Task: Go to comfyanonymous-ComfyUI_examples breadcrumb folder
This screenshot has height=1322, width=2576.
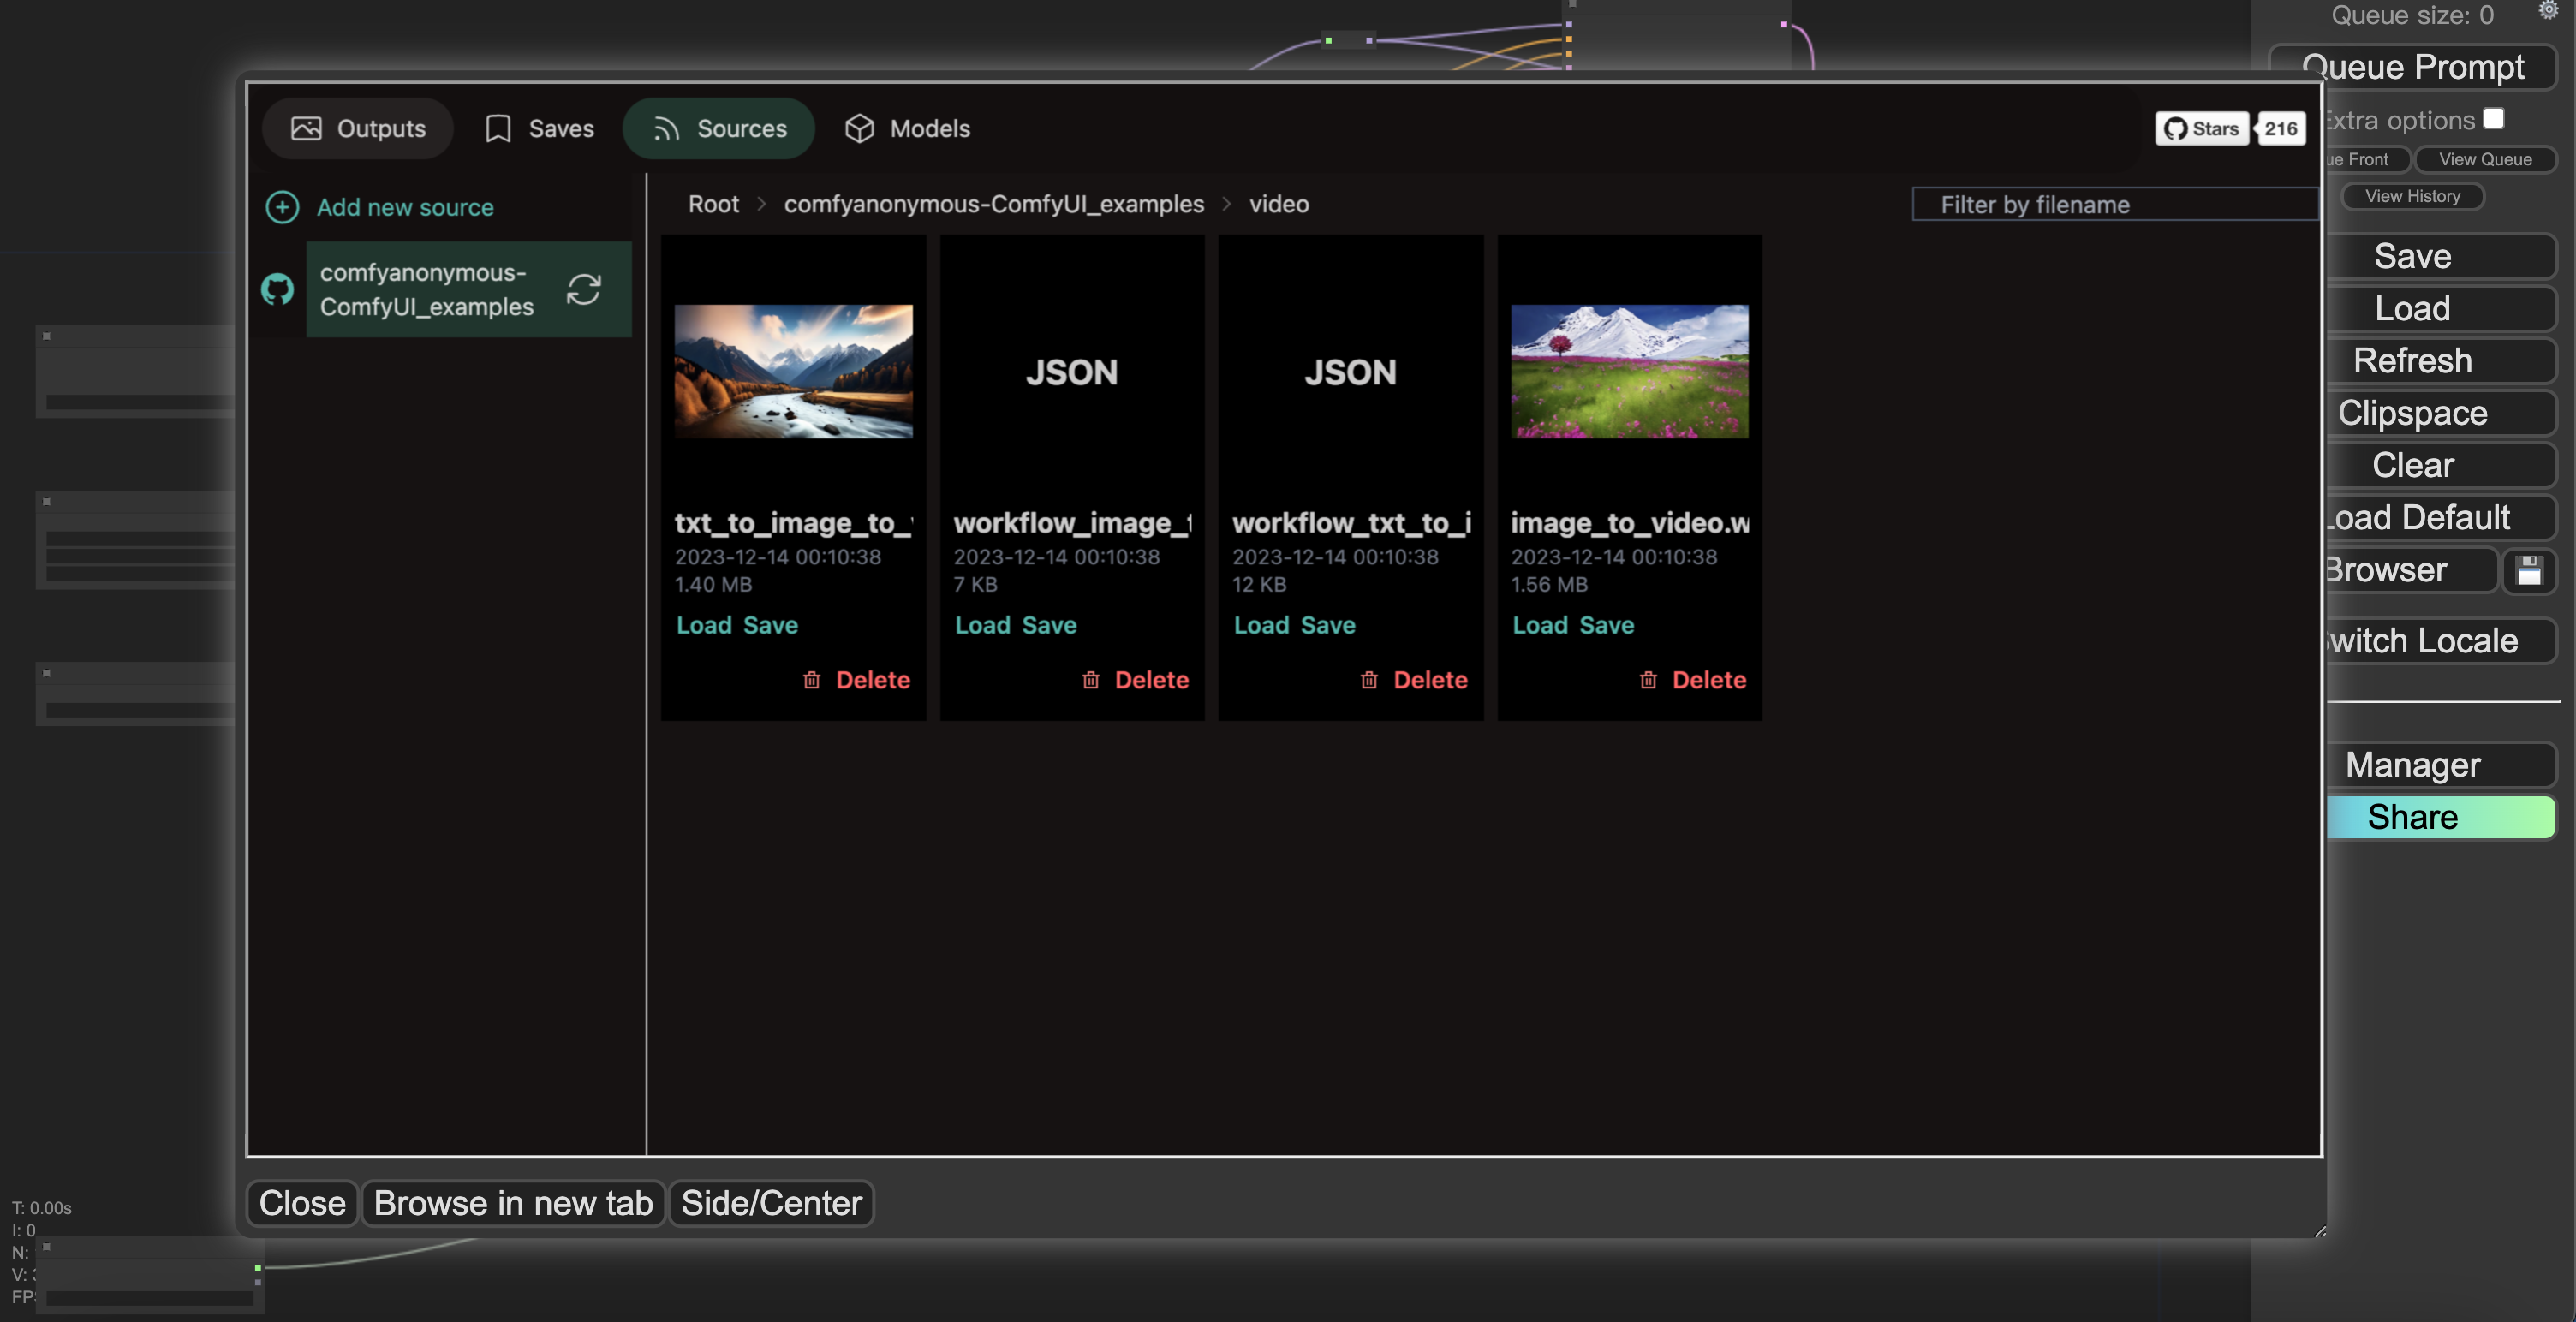Action: point(993,204)
